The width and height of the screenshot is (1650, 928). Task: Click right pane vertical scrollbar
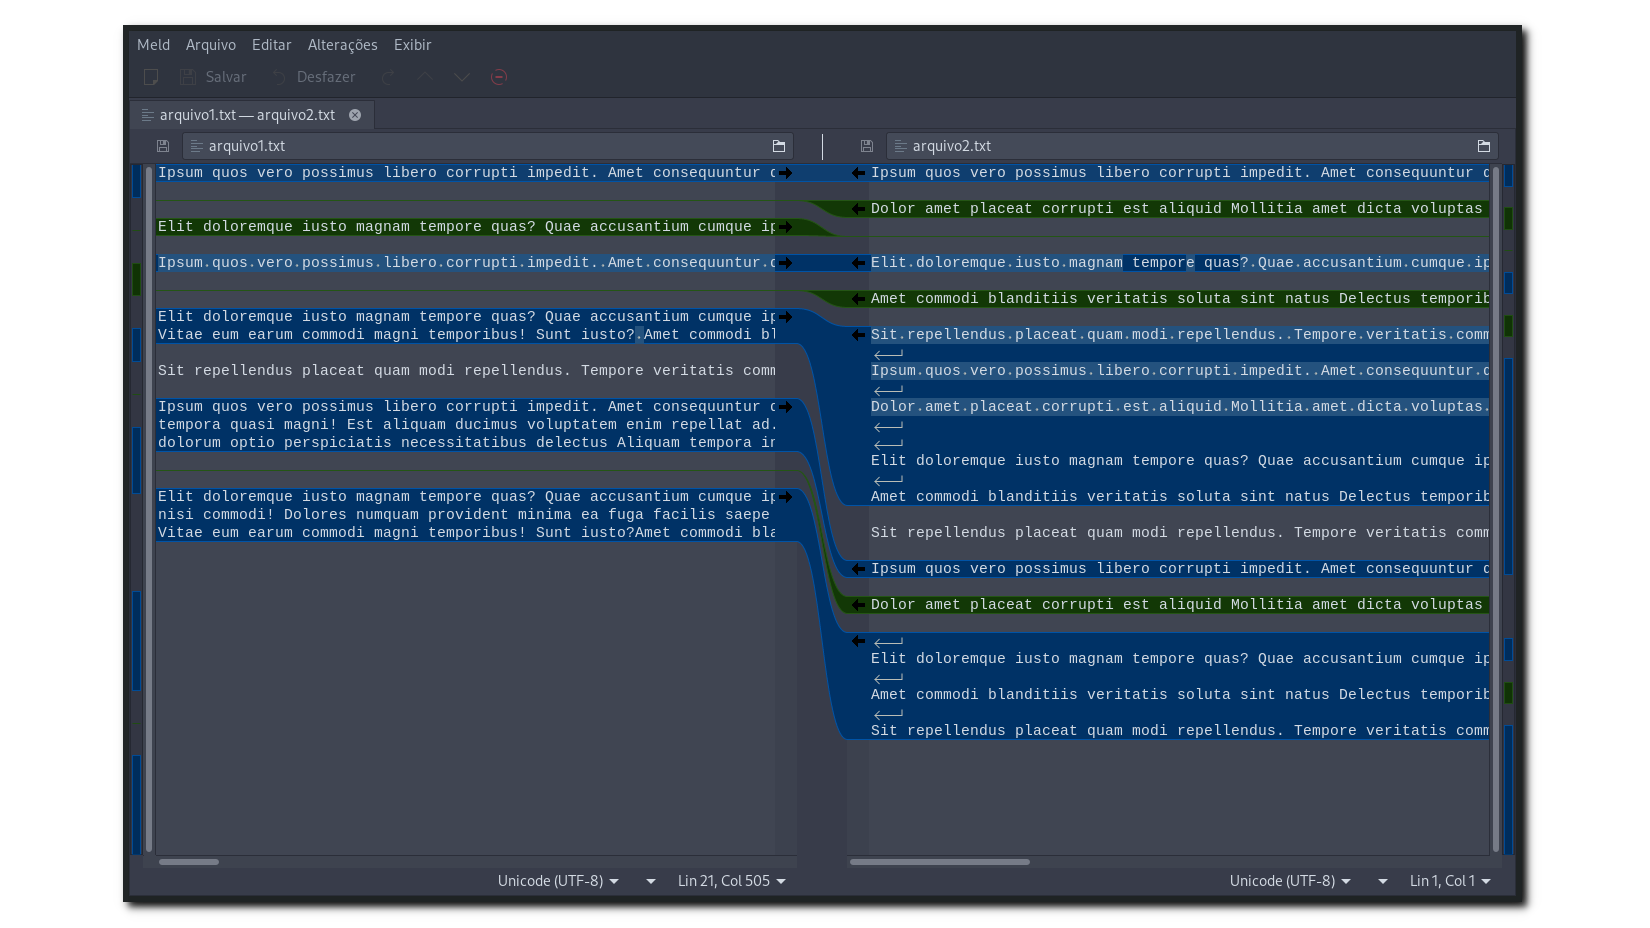point(1496,508)
